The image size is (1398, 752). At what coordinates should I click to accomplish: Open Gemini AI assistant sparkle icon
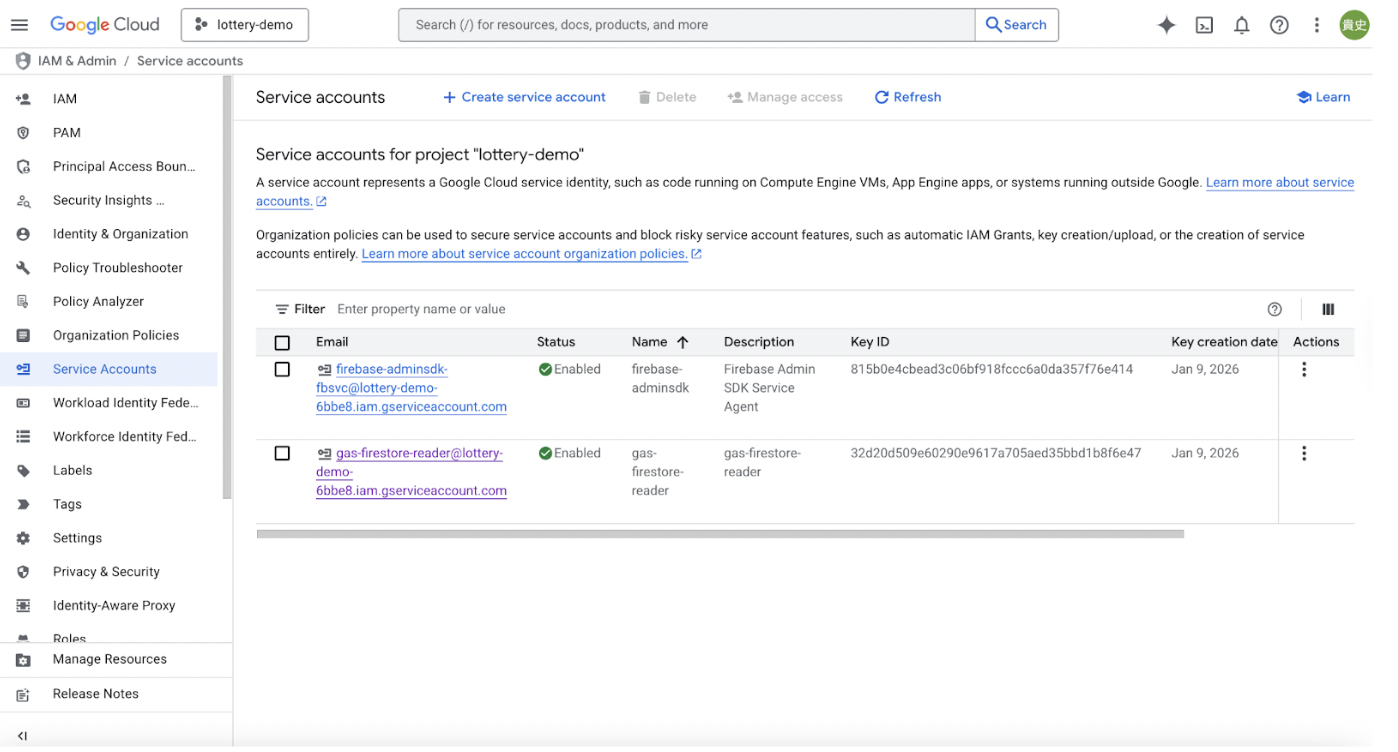pyautogui.click(x=1166, y=25)
